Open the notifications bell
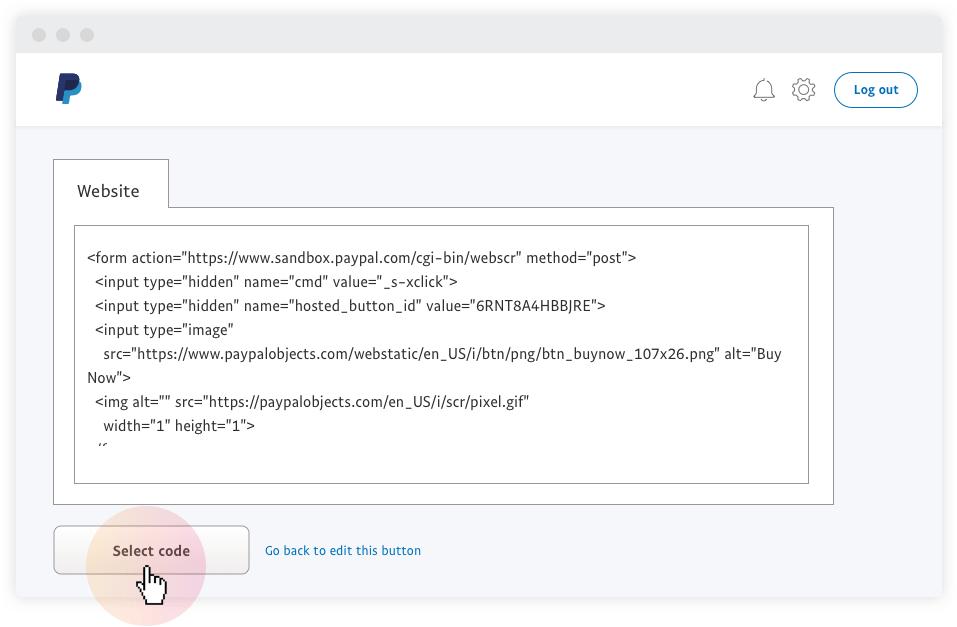The width and height of the screenshot is (957, 627). click(x=764, y=90)
